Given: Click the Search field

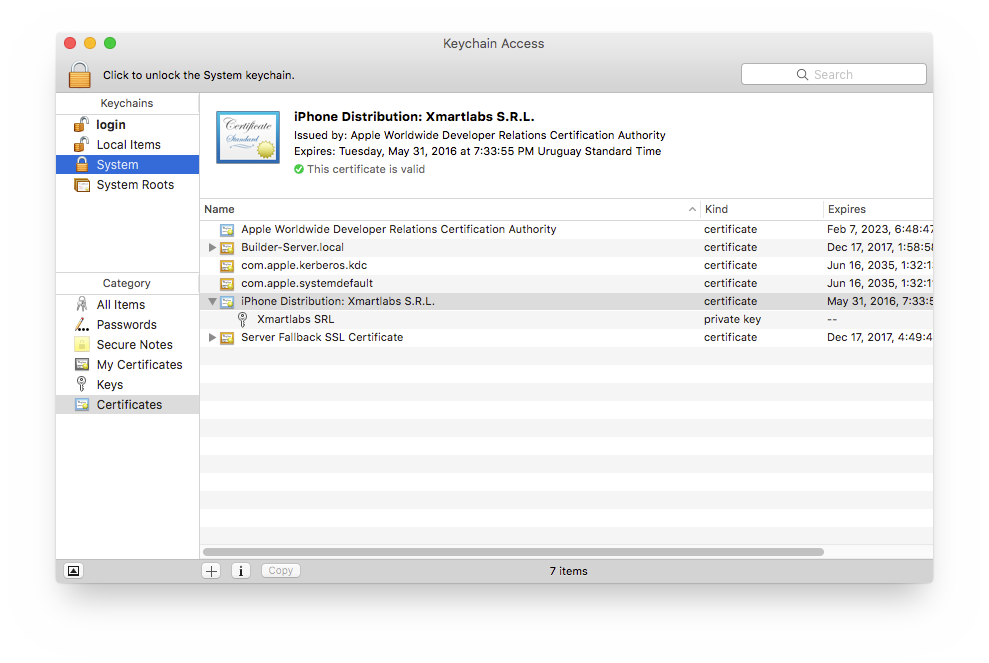Looking at the screenshot, I should coord(833,75).
